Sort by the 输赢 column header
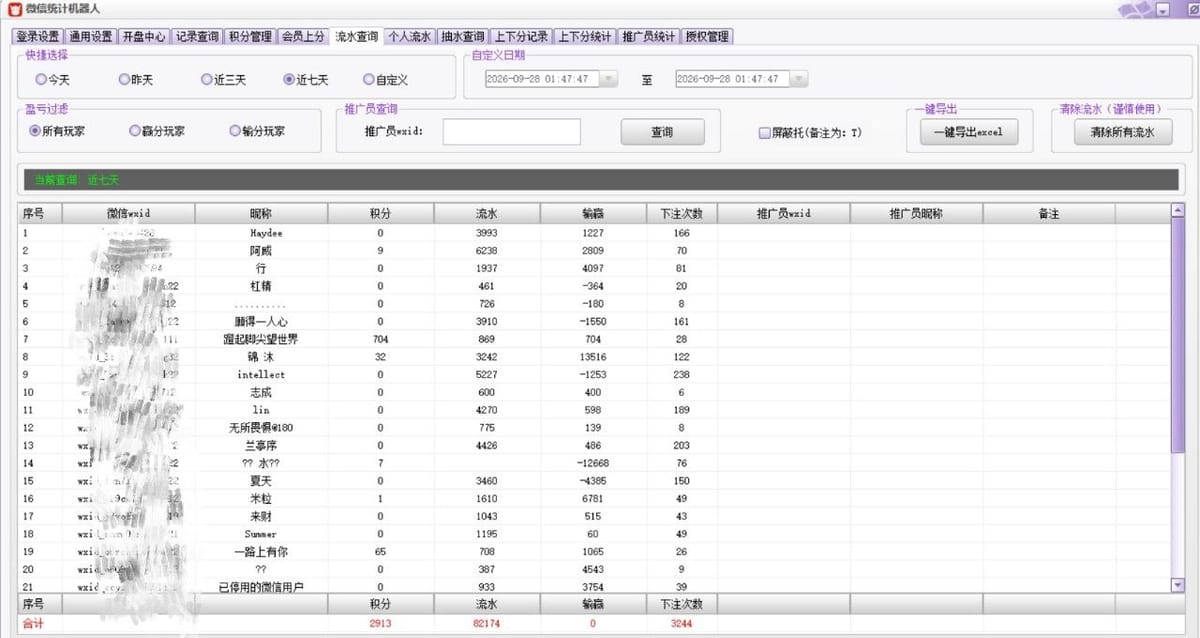 pyautogui.click(x=592, y=214)
